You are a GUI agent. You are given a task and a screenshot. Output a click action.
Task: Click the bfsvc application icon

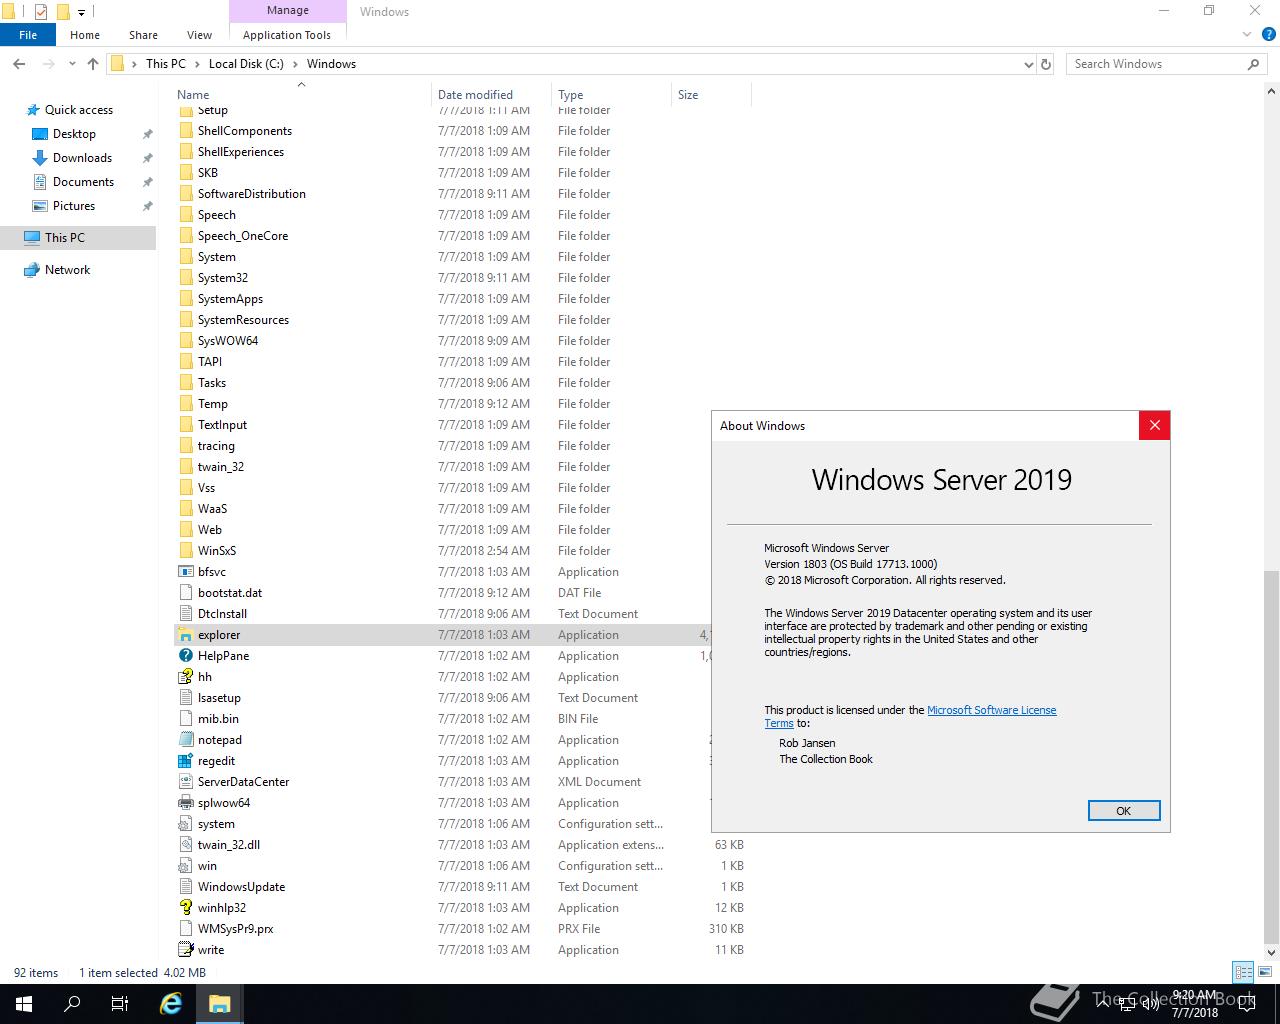tap(185, 572)
